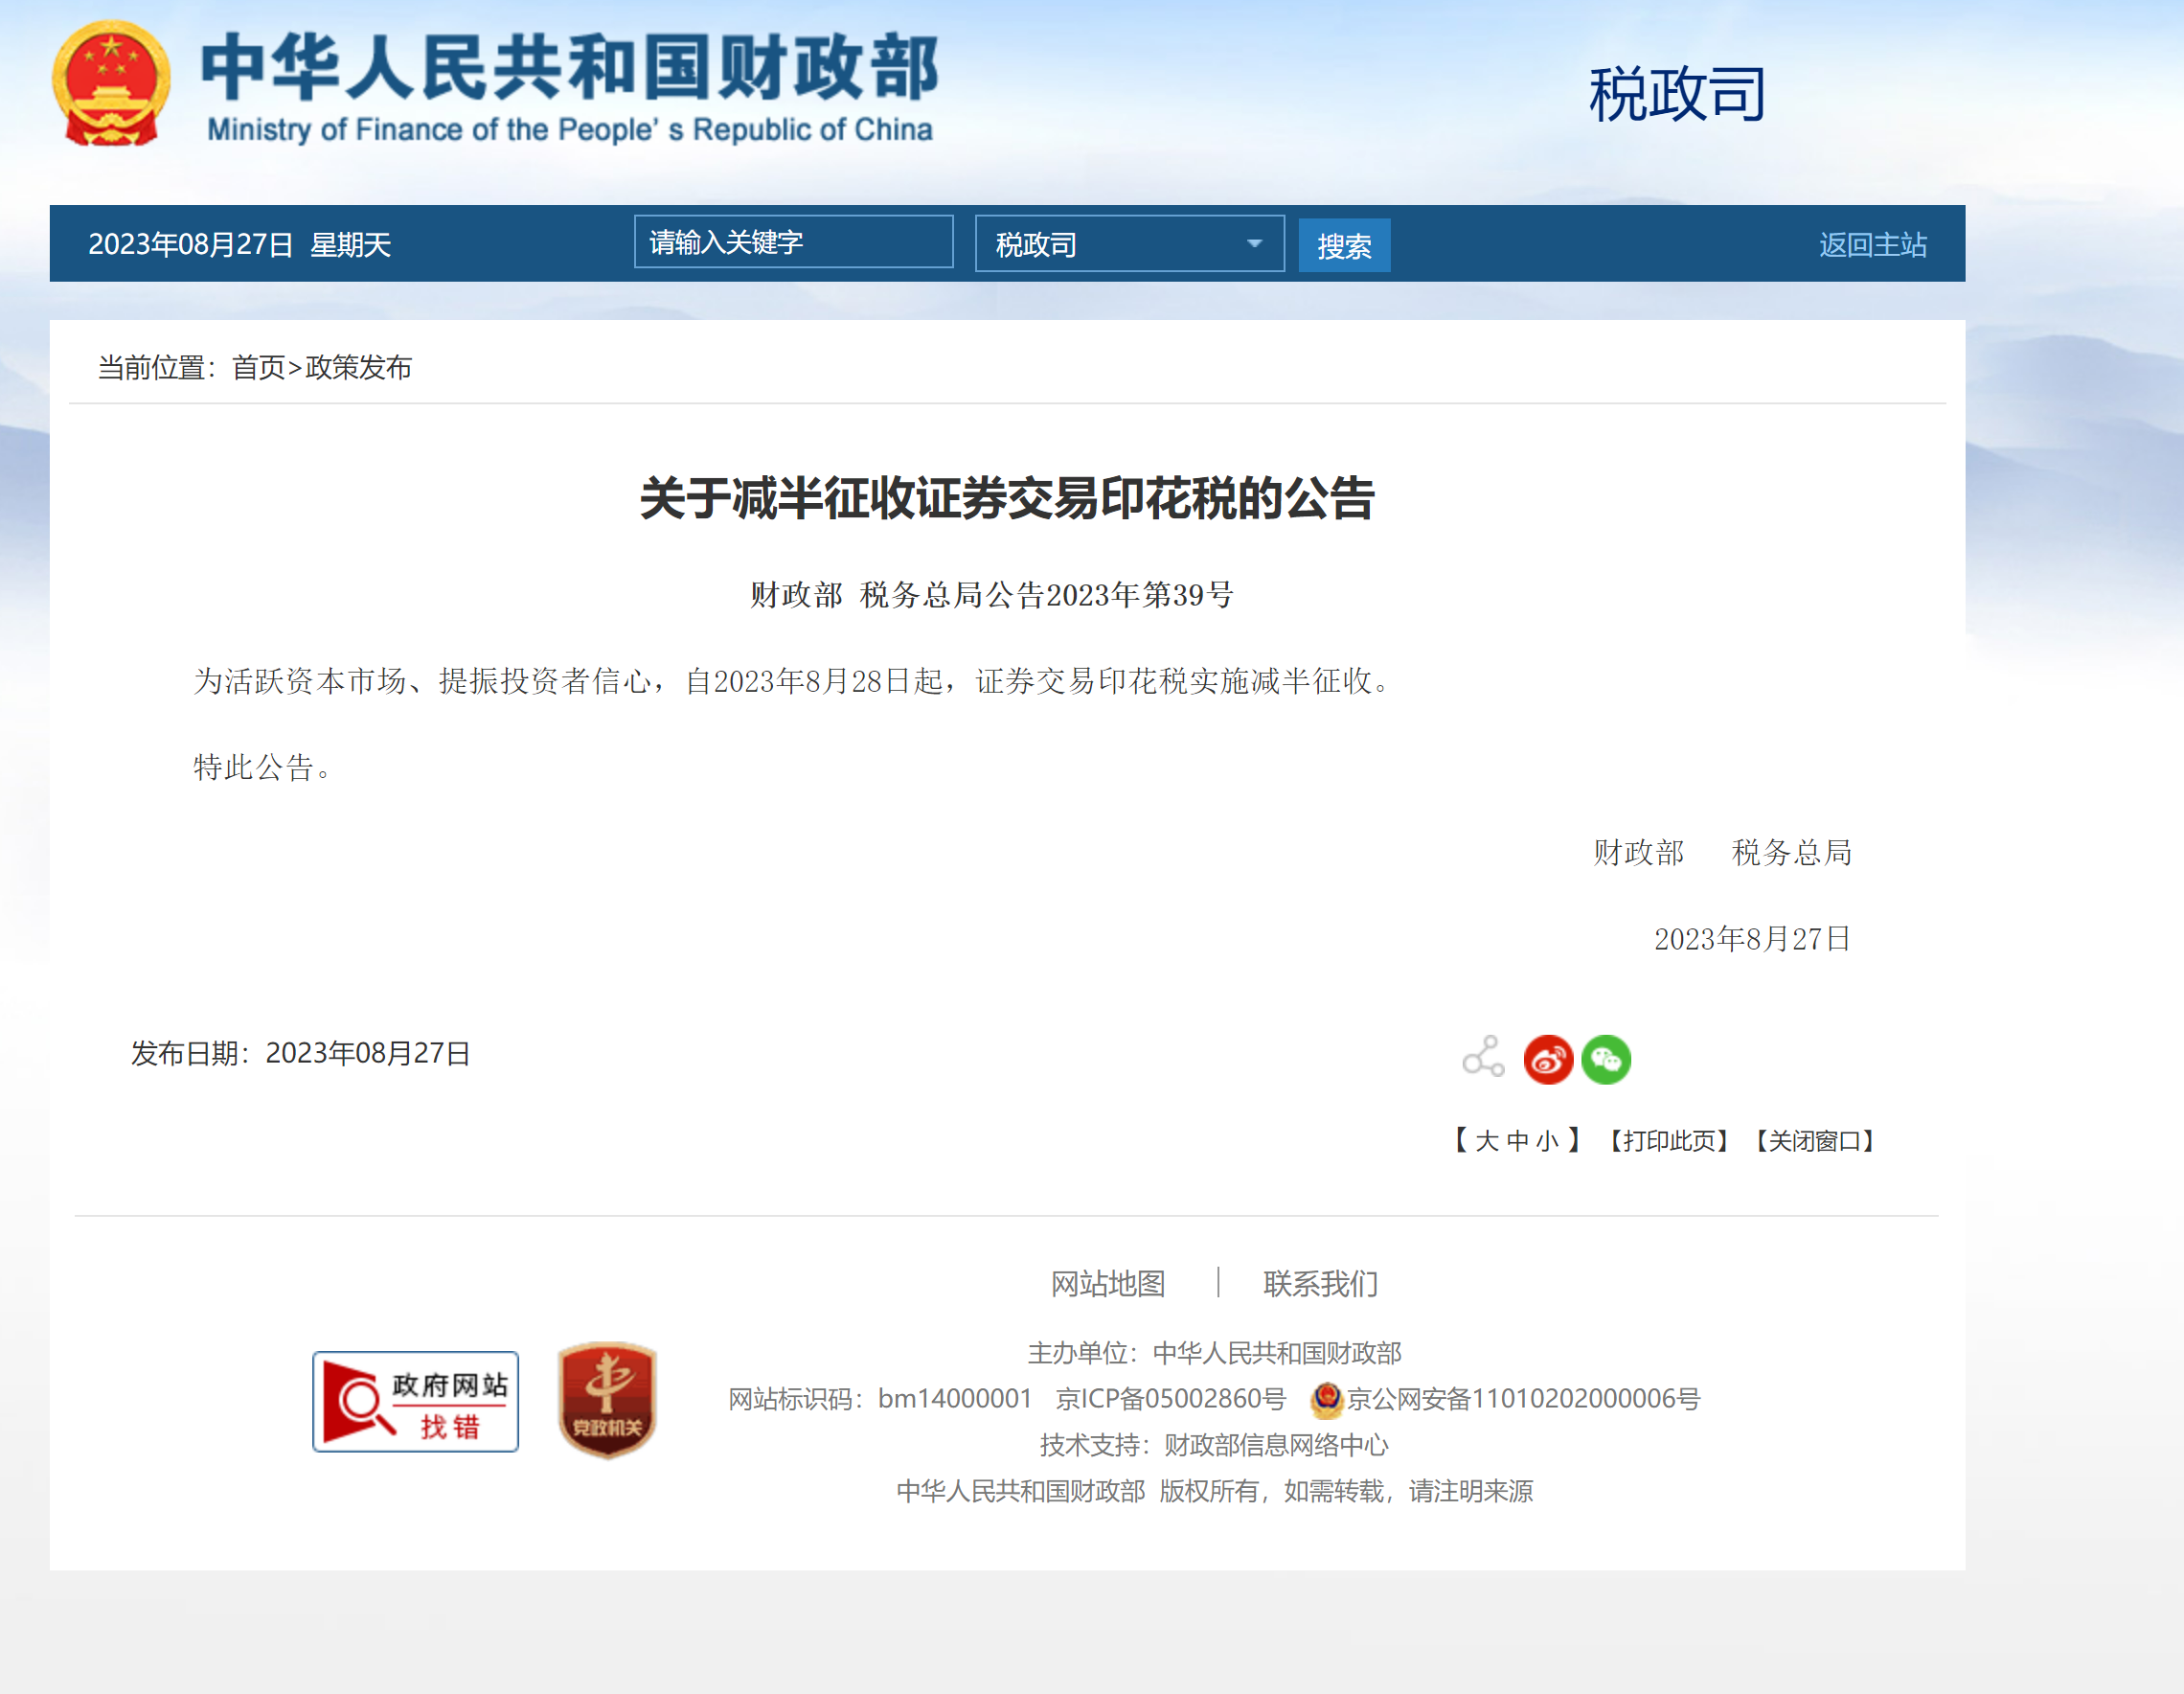The width and height of the screenshot is (2184, 1694).
Task: Open 政策发布 breadcrumb link
Action: click(359, 368)
